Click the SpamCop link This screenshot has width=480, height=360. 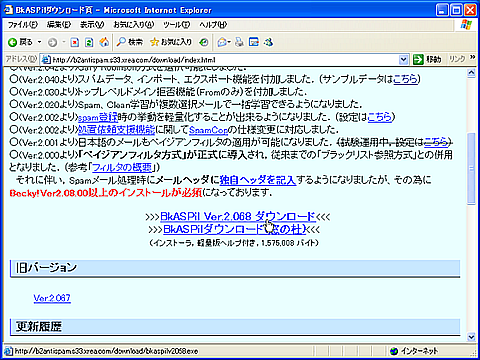(208, 130)
